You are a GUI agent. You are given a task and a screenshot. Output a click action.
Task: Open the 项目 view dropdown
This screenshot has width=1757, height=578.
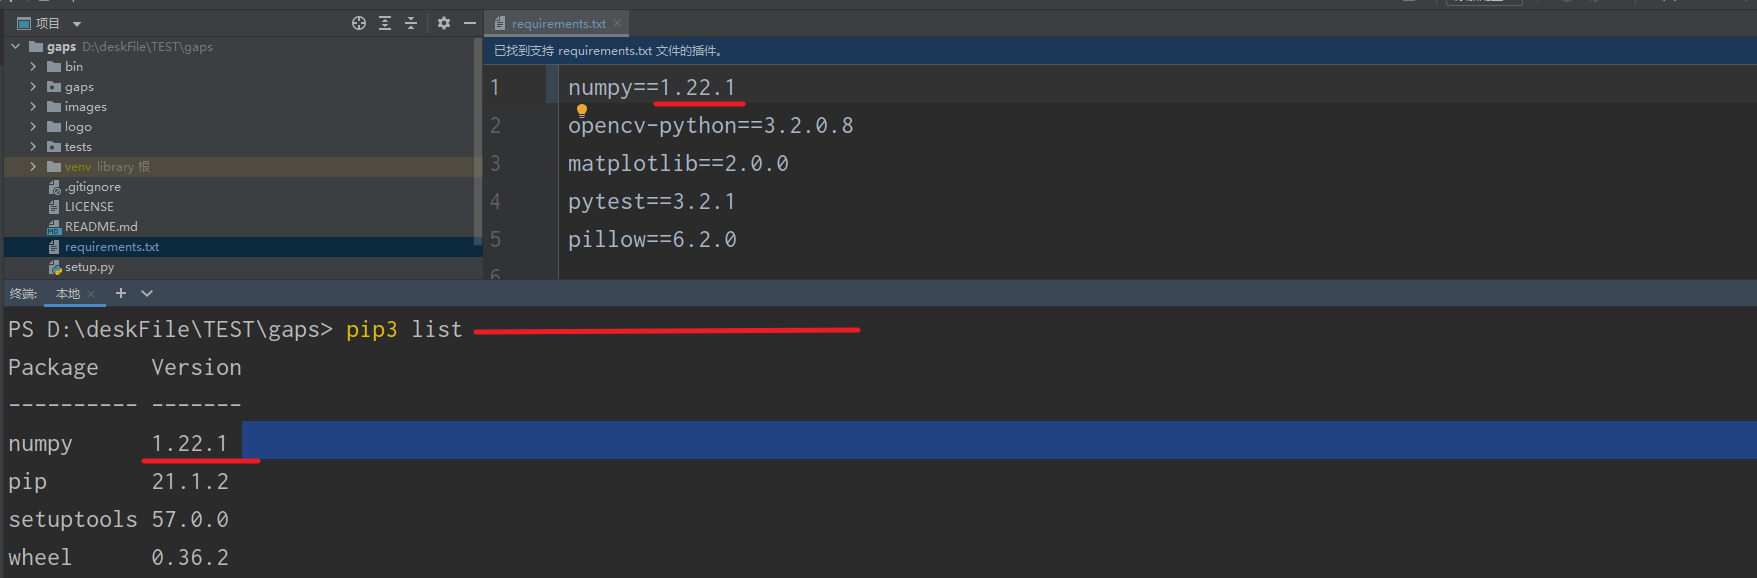tap(77, 24)
